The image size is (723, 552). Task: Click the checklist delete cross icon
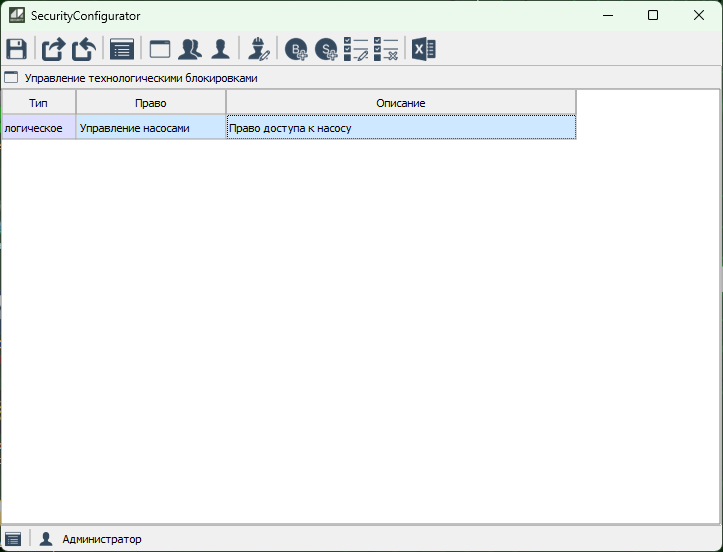pyautogui.click(x=386, y=49)
